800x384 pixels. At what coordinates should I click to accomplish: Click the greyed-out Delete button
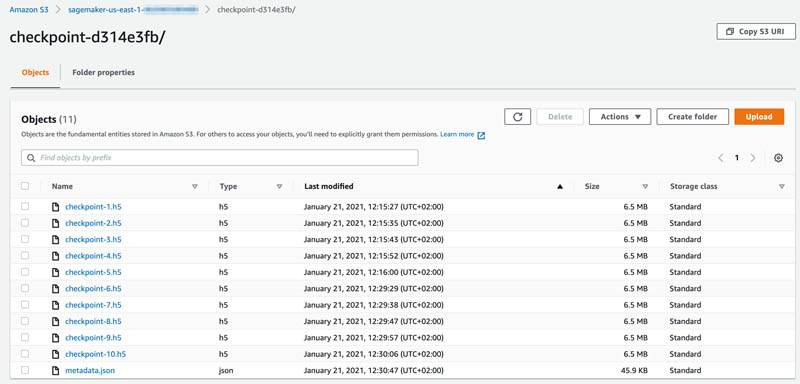tap(560, 117)
